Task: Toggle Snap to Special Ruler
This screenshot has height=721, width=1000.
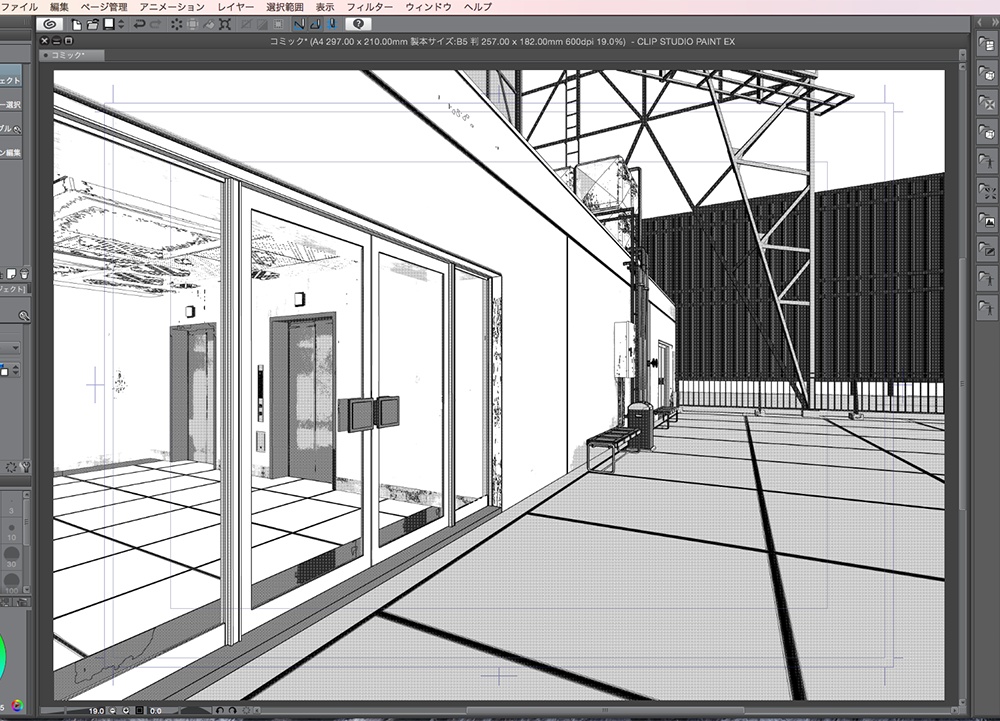Action: 315,24
